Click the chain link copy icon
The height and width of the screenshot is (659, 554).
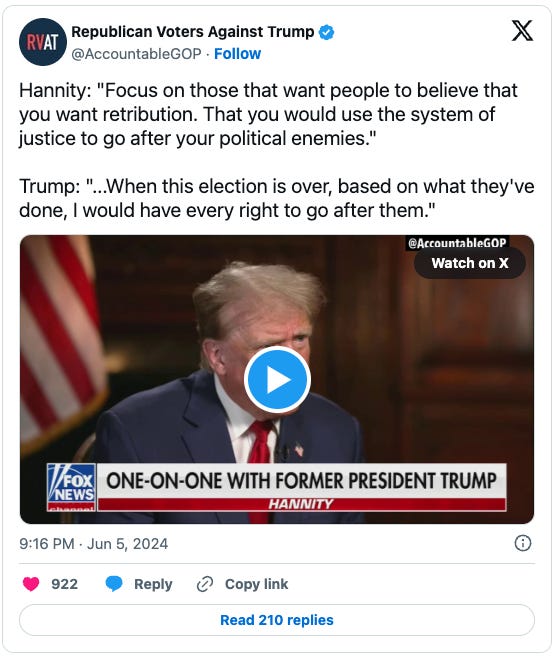pos(205,584)
